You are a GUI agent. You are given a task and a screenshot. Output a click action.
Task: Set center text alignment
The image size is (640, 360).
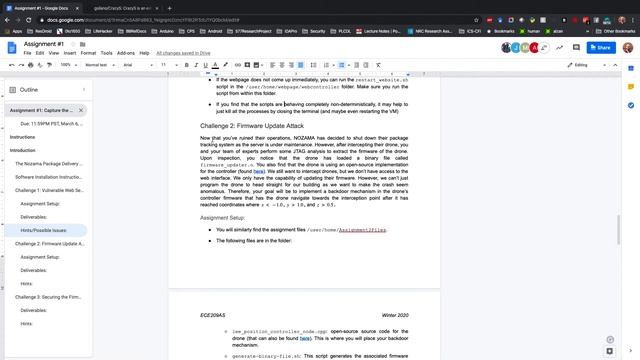(282, 65)
